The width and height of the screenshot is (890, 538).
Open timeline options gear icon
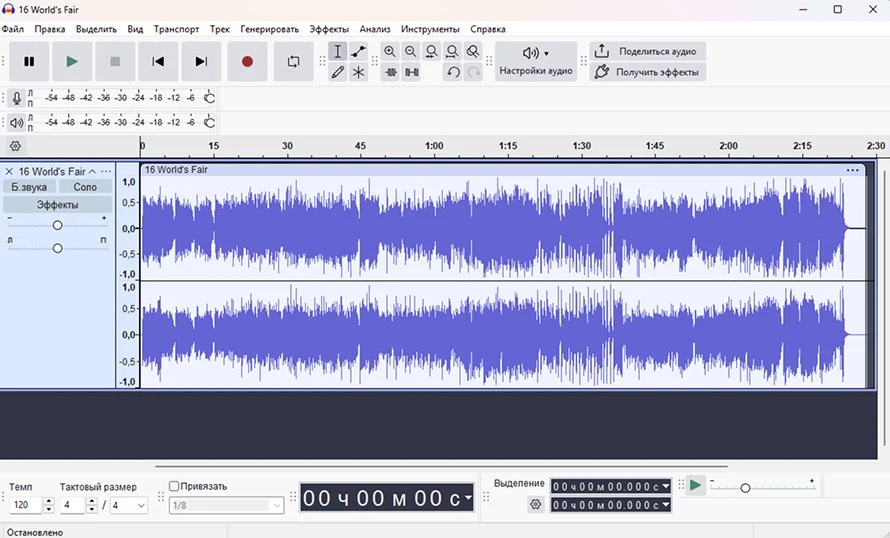coord(15,146)
